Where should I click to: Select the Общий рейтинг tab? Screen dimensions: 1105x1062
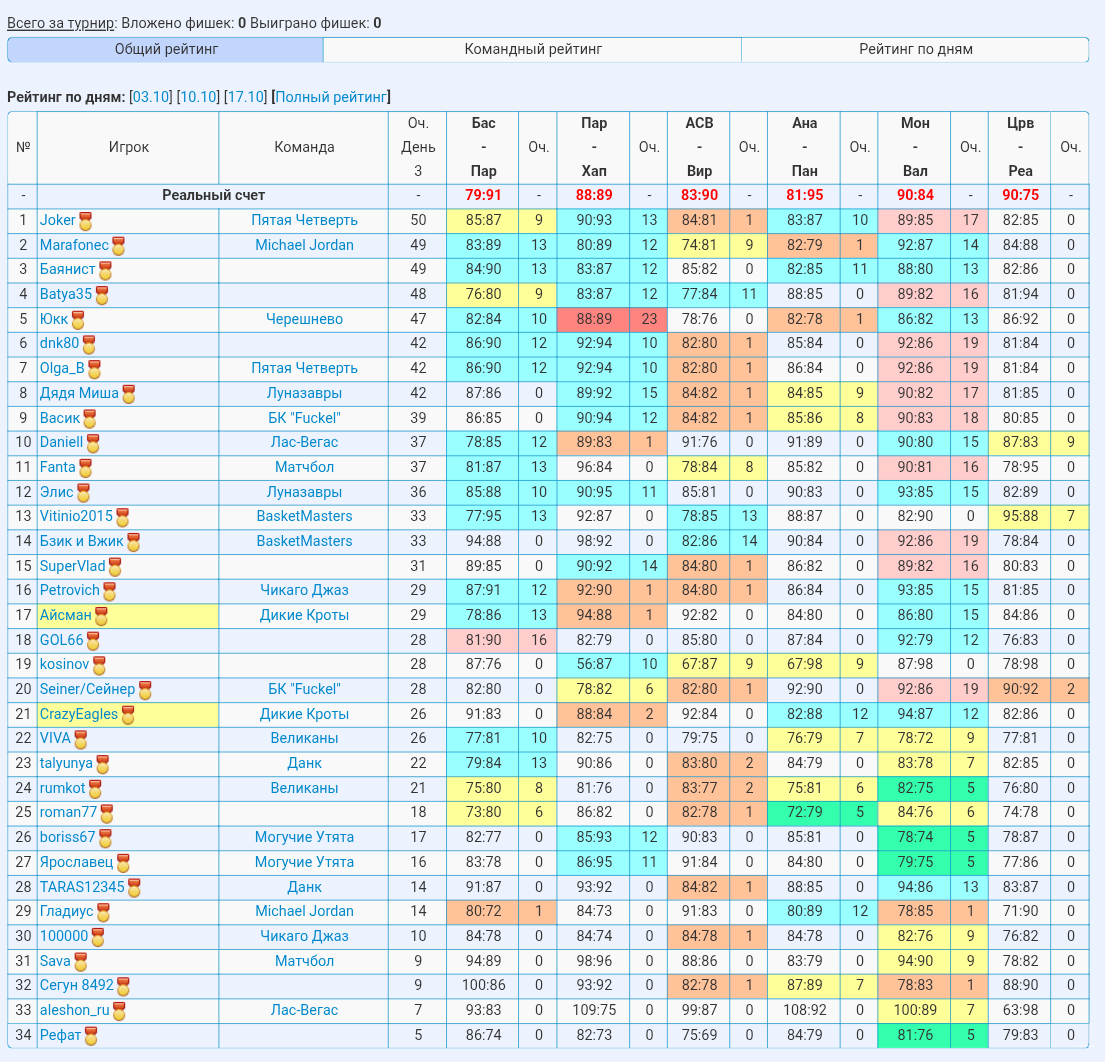coord(166,49)
